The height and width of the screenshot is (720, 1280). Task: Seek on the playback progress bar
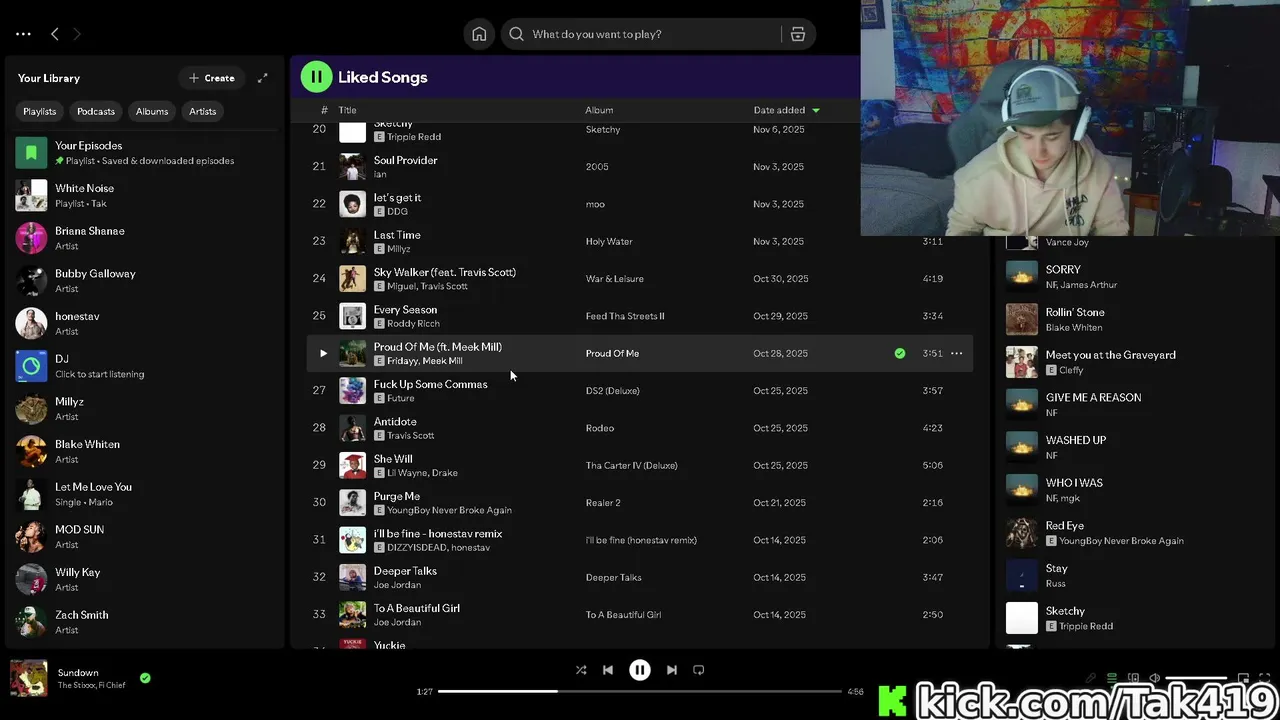[640, 691]
